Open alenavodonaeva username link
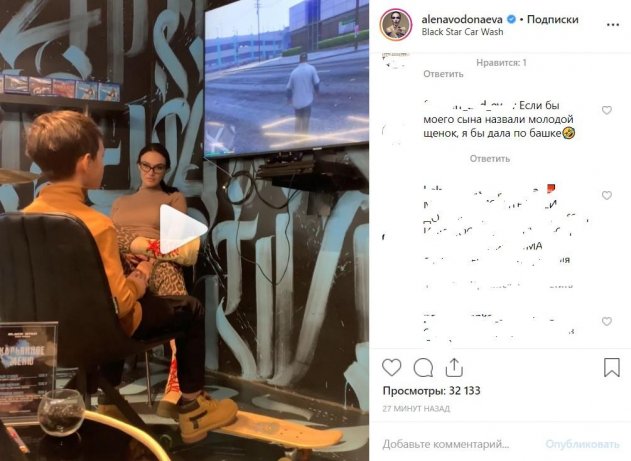The width and height of the screenshot is (631, 461). point(462,19)
